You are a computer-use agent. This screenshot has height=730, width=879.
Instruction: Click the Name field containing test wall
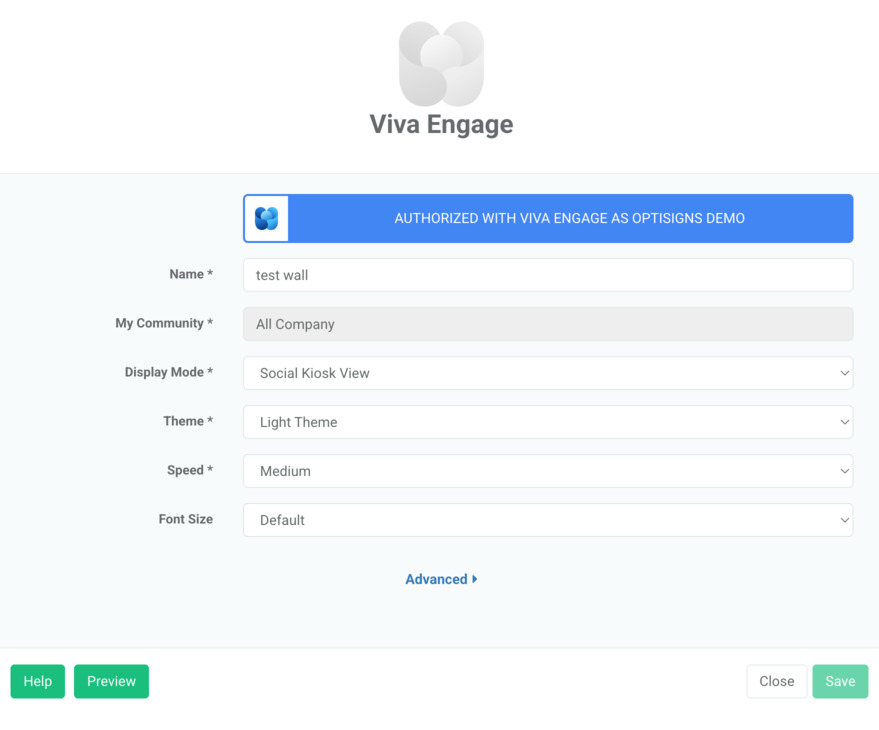(x=548, y=275)
